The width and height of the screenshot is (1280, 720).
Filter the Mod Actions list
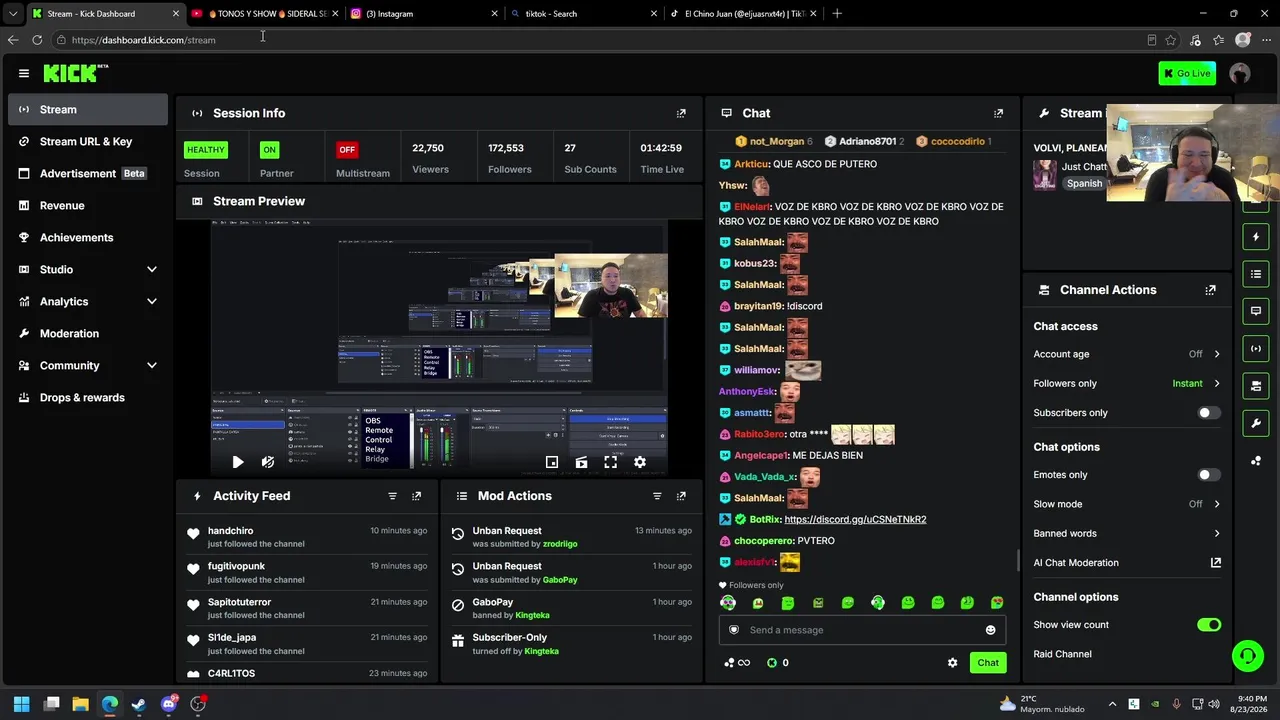[657, 496]
